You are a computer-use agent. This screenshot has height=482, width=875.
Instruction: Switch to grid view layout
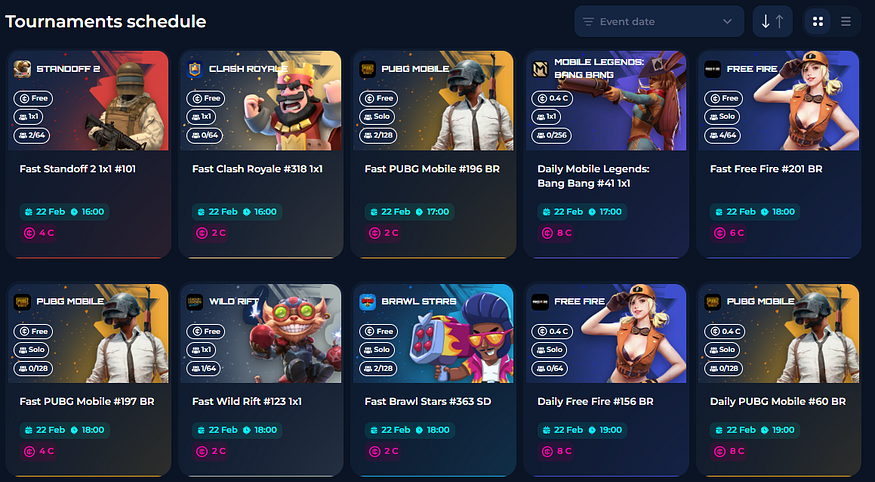point(818,22)
